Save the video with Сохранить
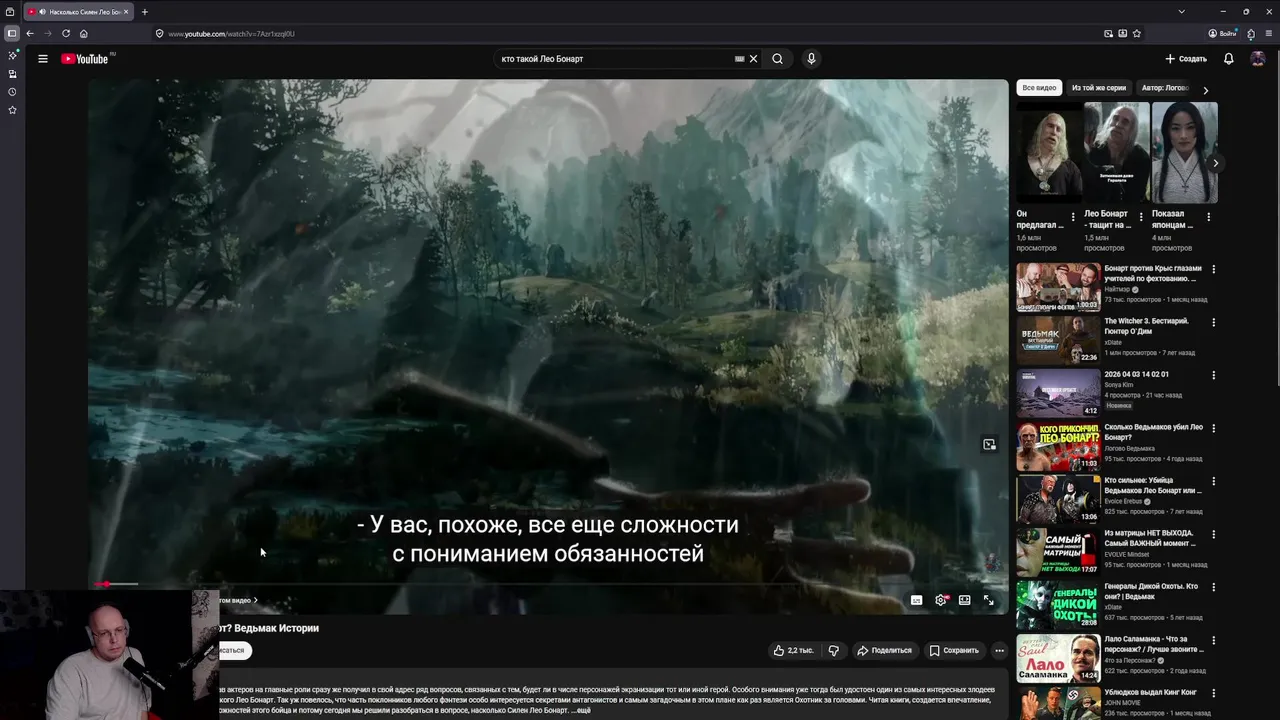This screenshot has height=720, width=1280. [954, 650]
